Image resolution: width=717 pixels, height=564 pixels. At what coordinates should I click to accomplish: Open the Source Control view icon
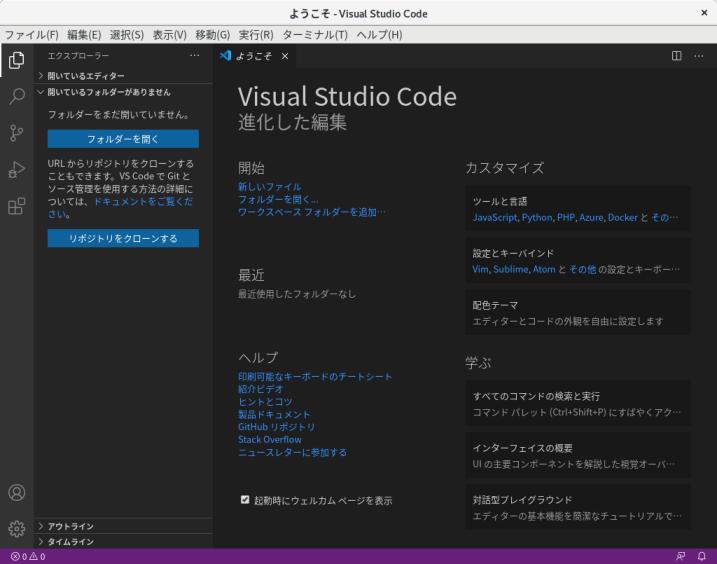pyautogui.click(x=16, y=133)
